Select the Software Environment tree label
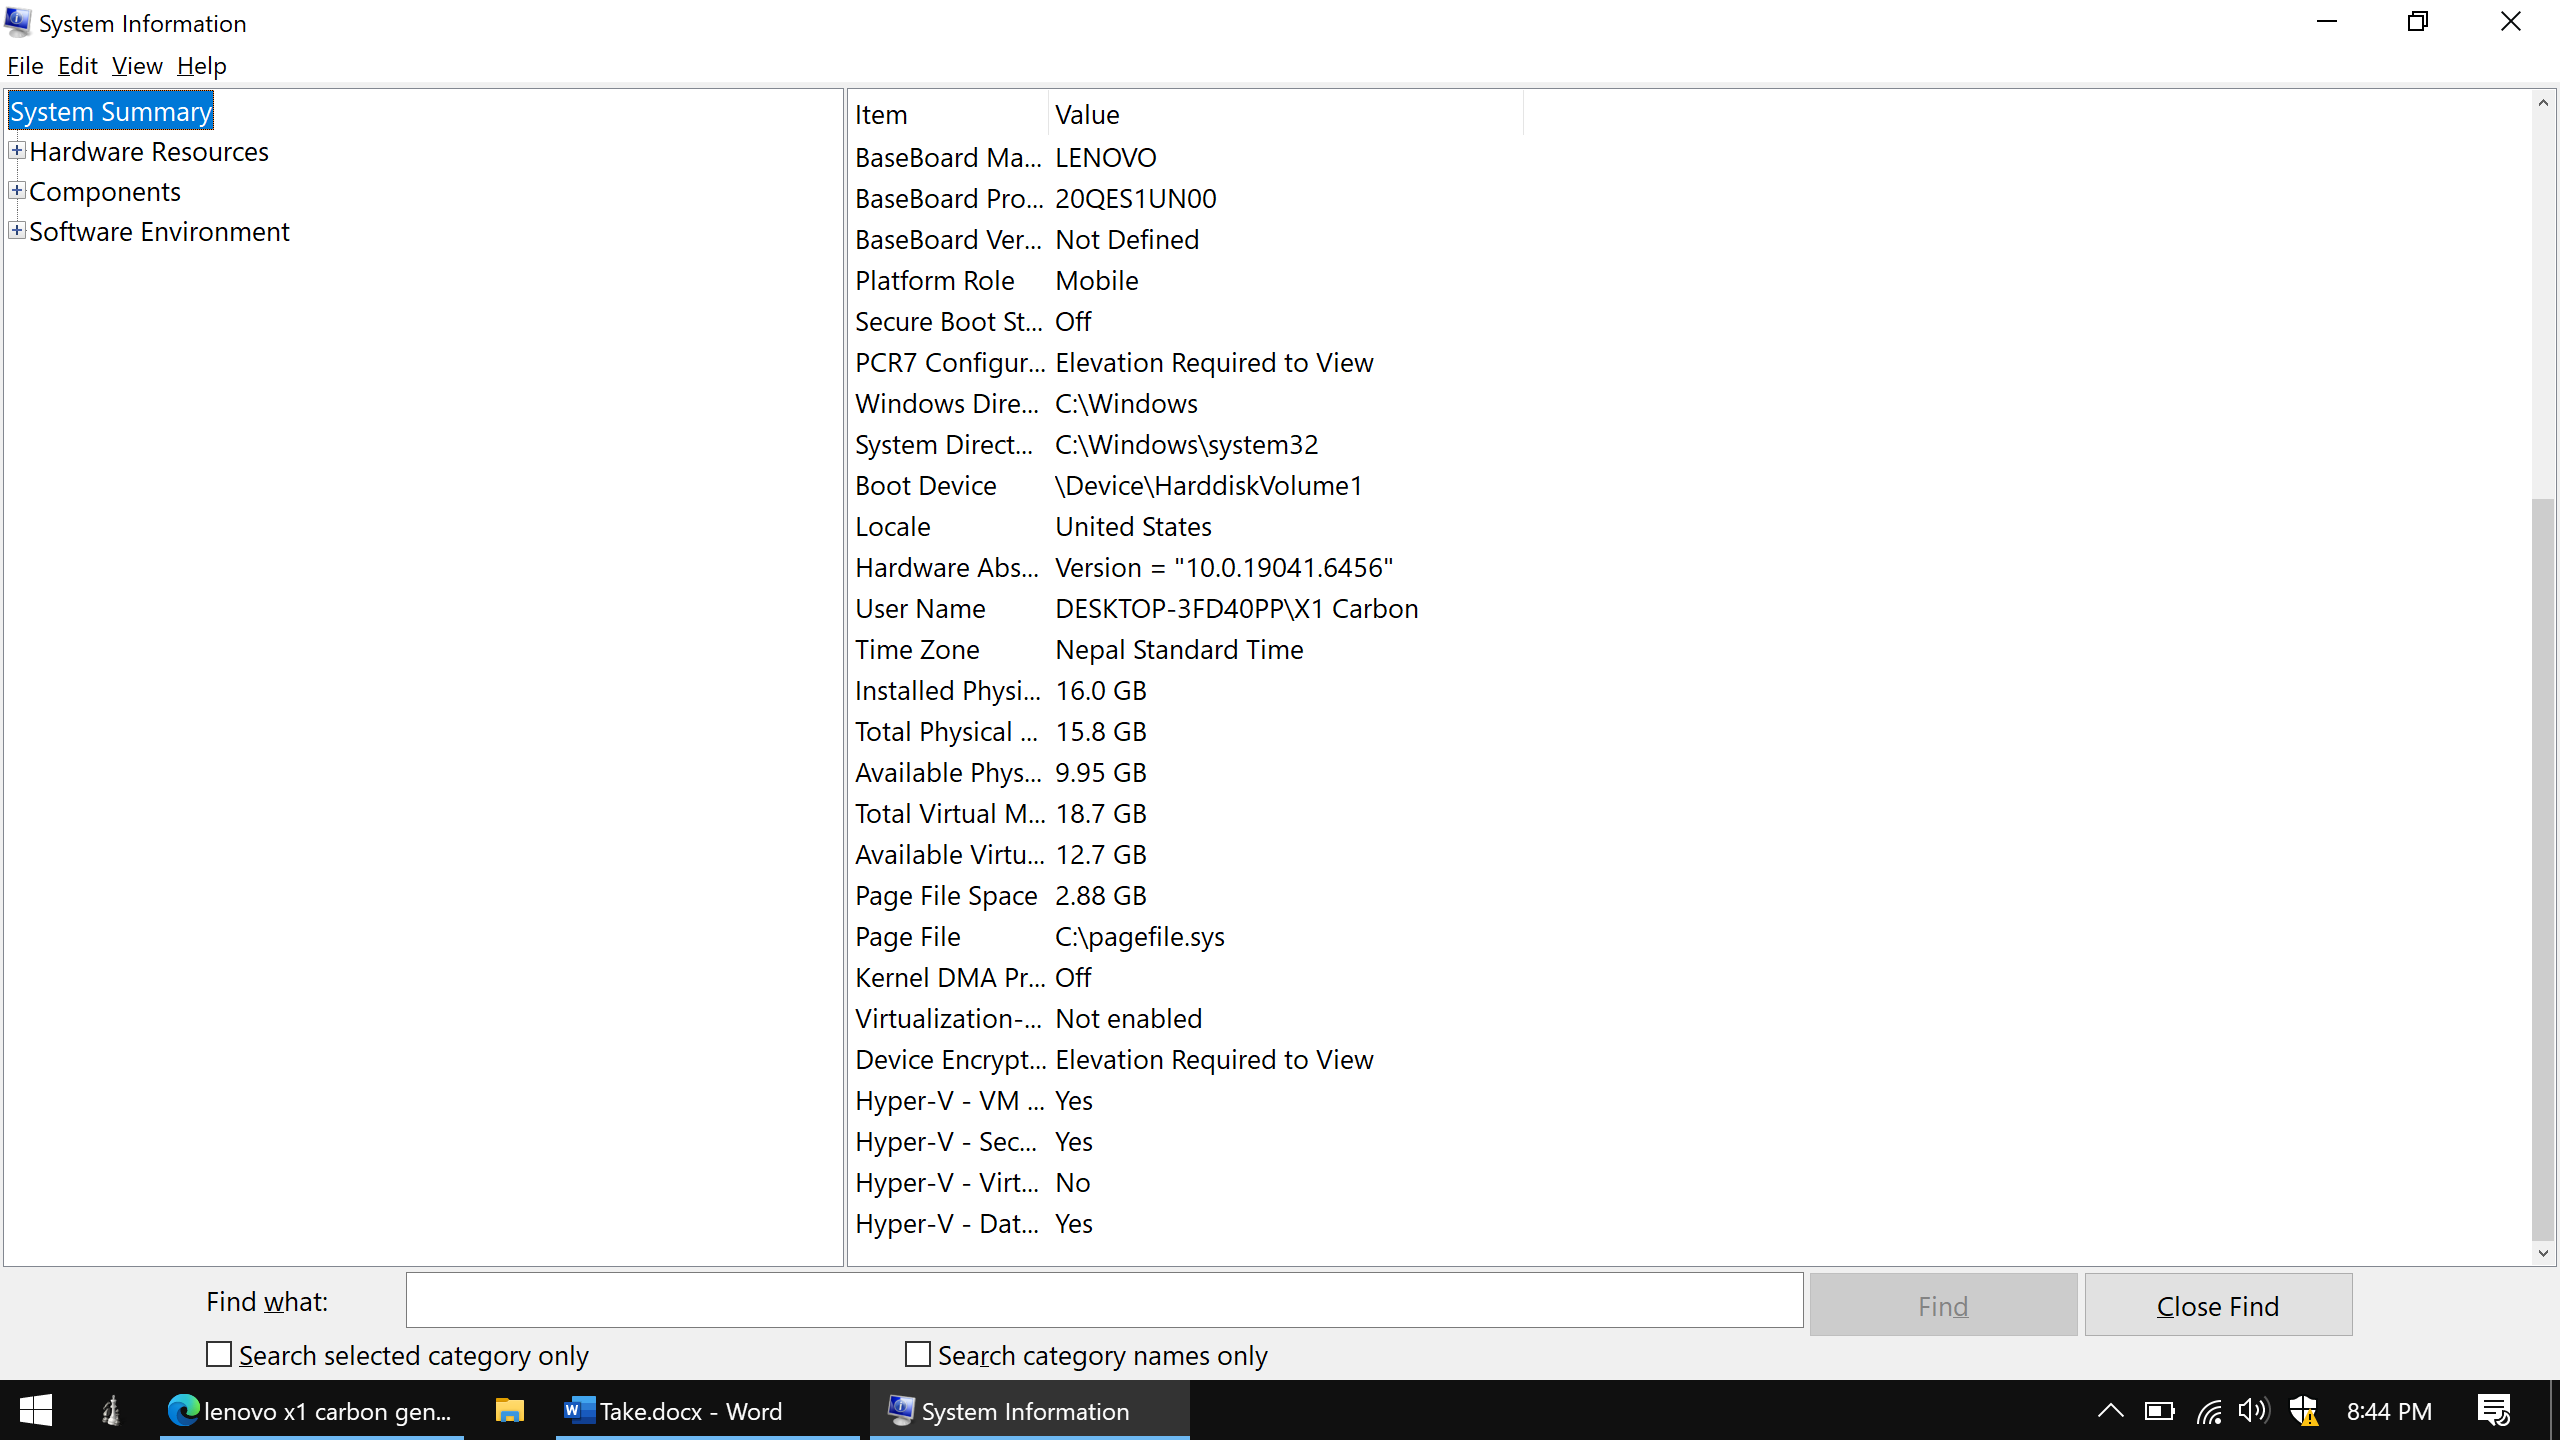Image resolution: width=2560 pixels, height=1440 pixels. (159, 231)
